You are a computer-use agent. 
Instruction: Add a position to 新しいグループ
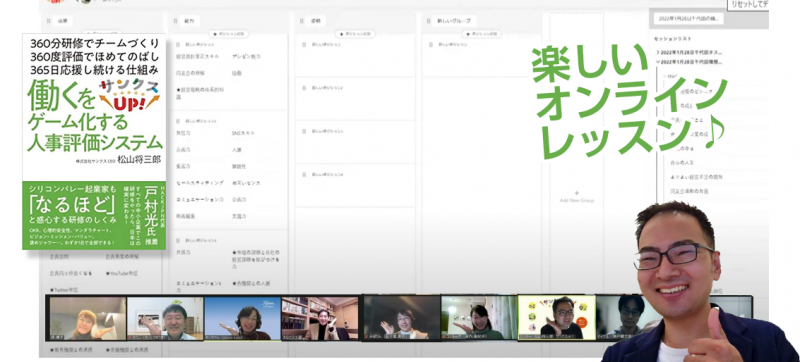click(x=482, y=34)
